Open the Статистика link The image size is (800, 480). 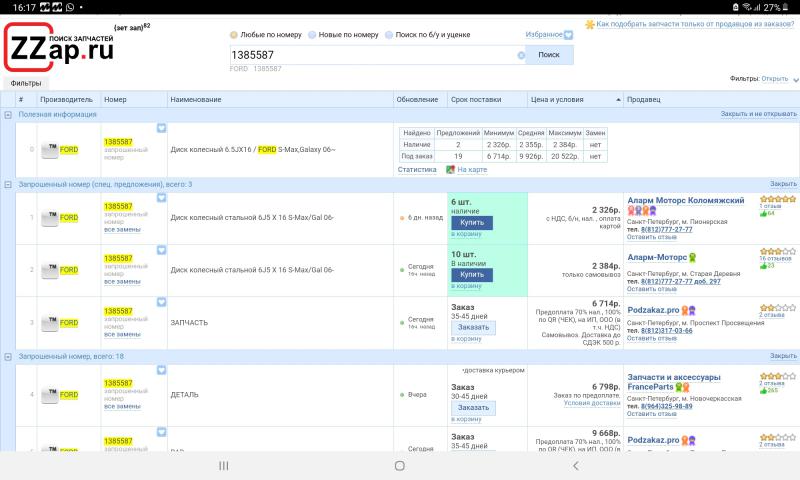417,169
